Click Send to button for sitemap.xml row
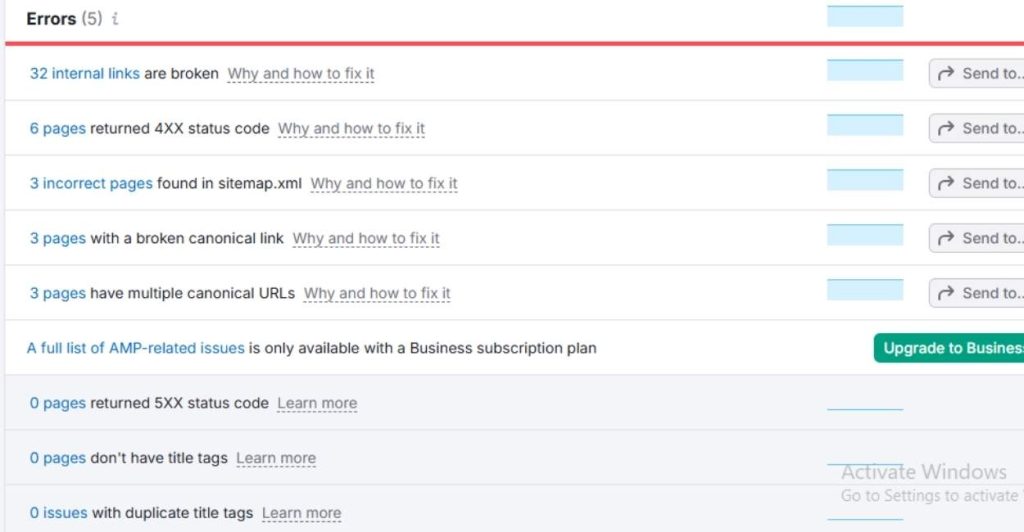The image size is (1024, 532). pyautogui.click(x=978, y=183)
